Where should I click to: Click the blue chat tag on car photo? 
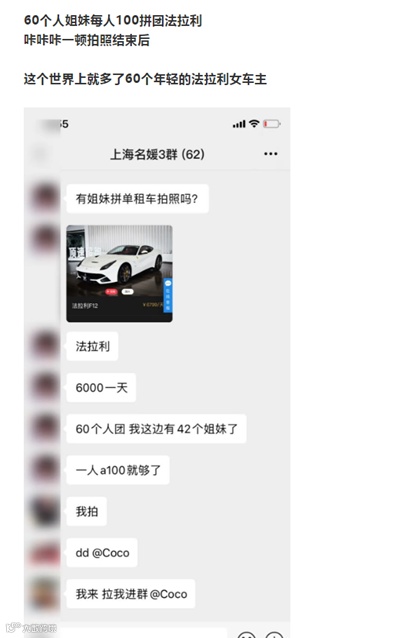(x=168, y=295)
